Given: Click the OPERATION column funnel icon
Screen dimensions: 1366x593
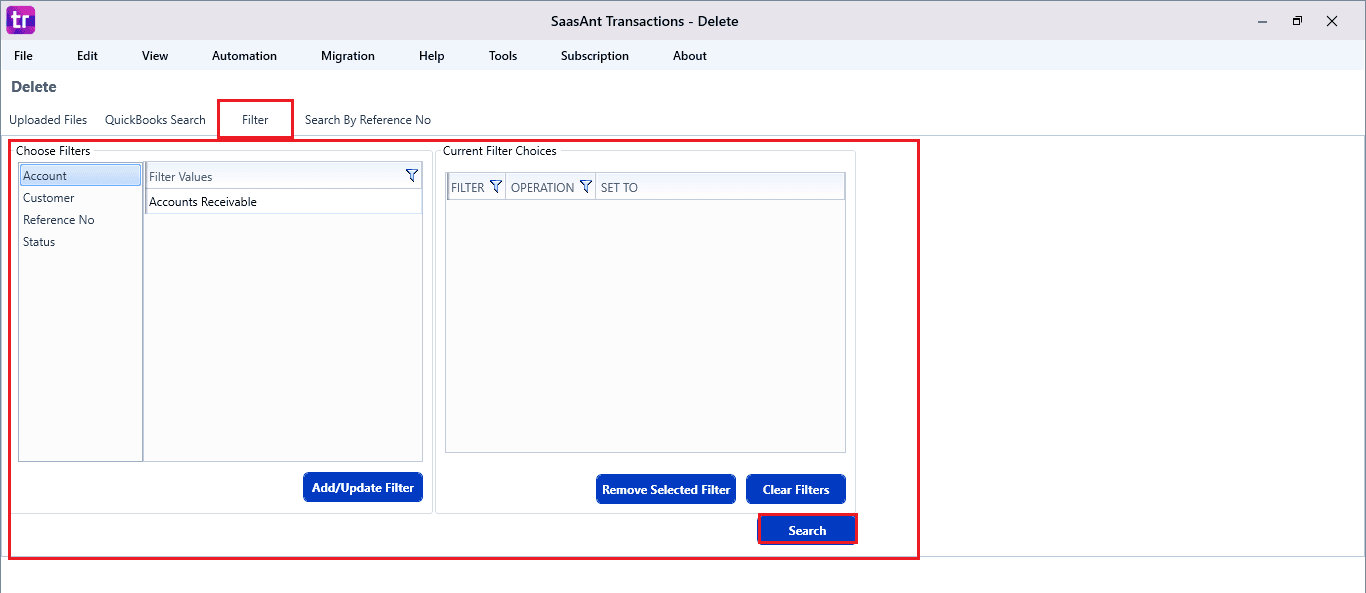Looking at the screenshot, I should [x=585, y=187].
